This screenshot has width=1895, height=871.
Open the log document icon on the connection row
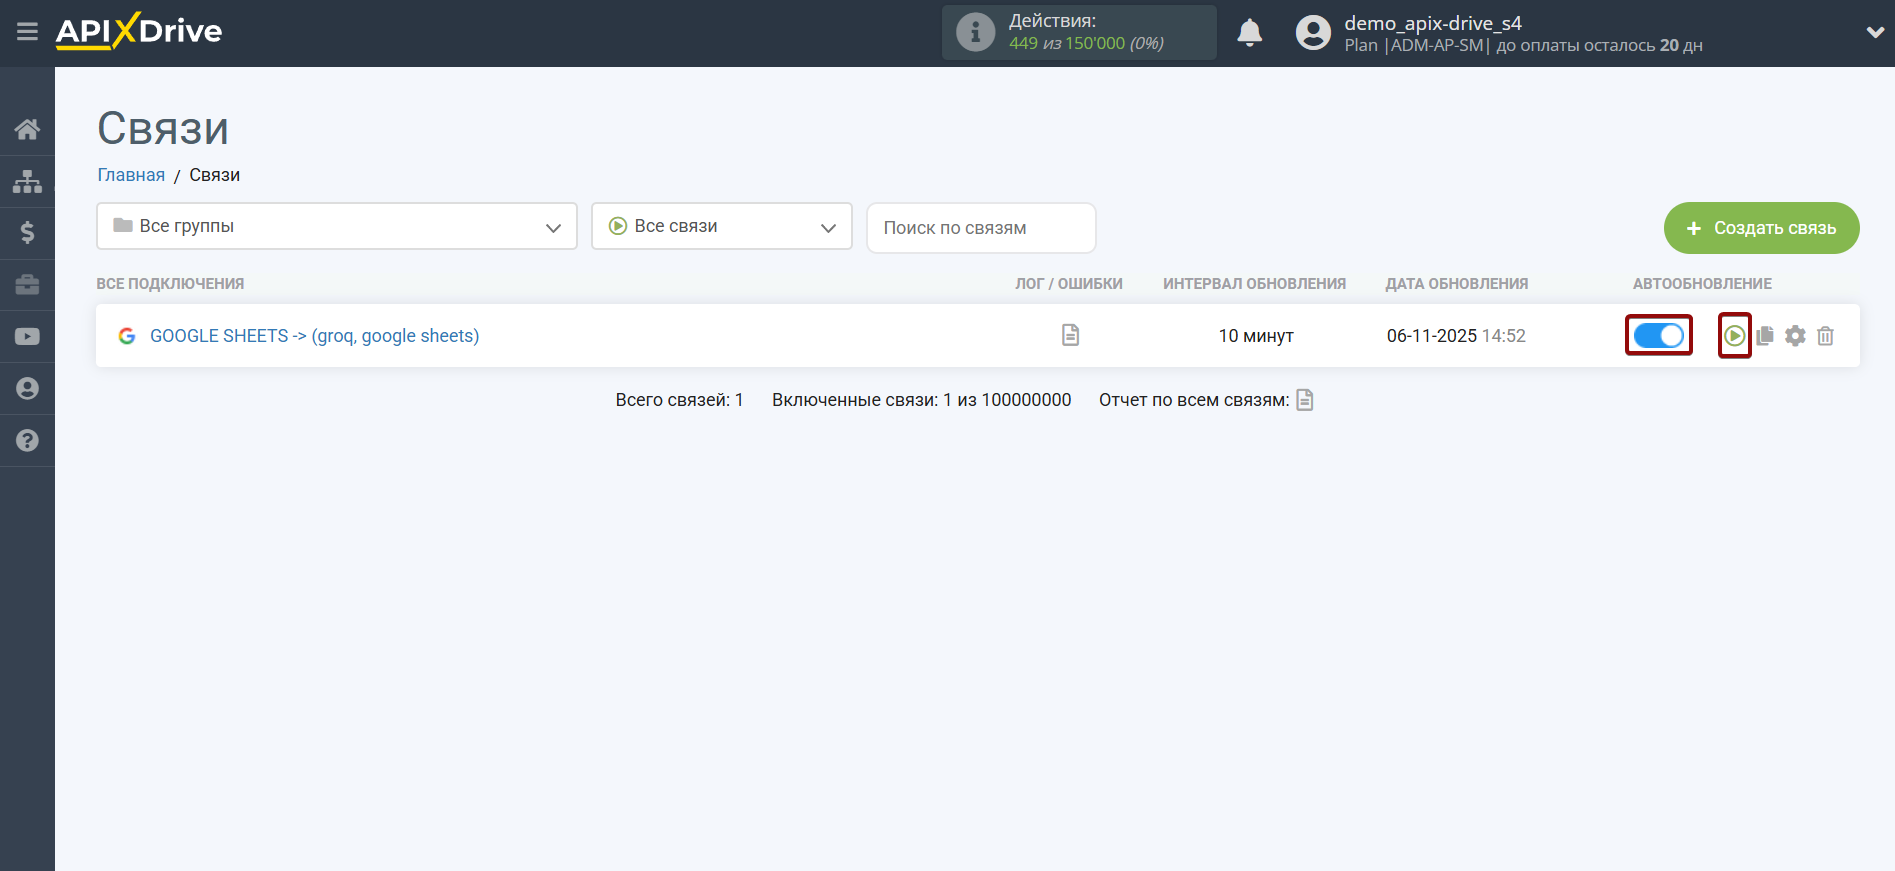tap(1070, 335)
